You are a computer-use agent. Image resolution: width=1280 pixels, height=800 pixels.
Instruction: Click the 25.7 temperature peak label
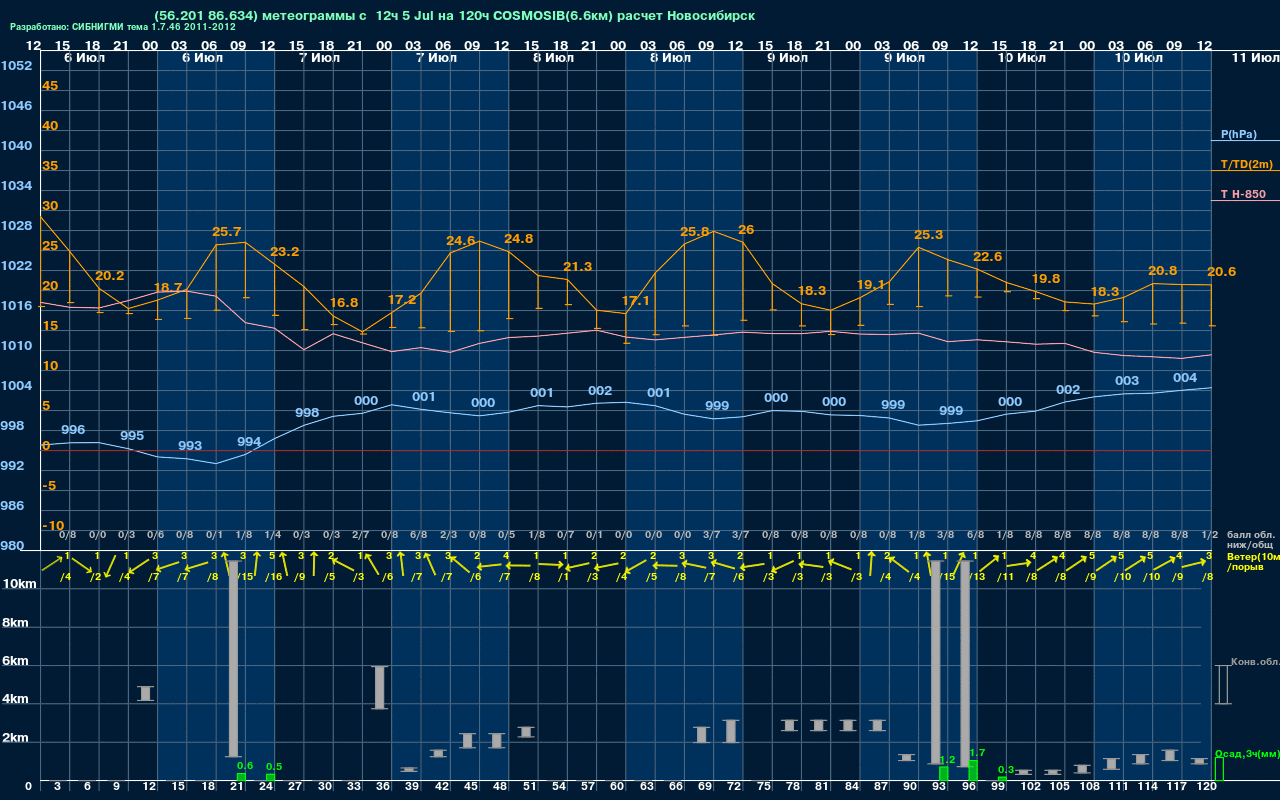pos(227,232)
